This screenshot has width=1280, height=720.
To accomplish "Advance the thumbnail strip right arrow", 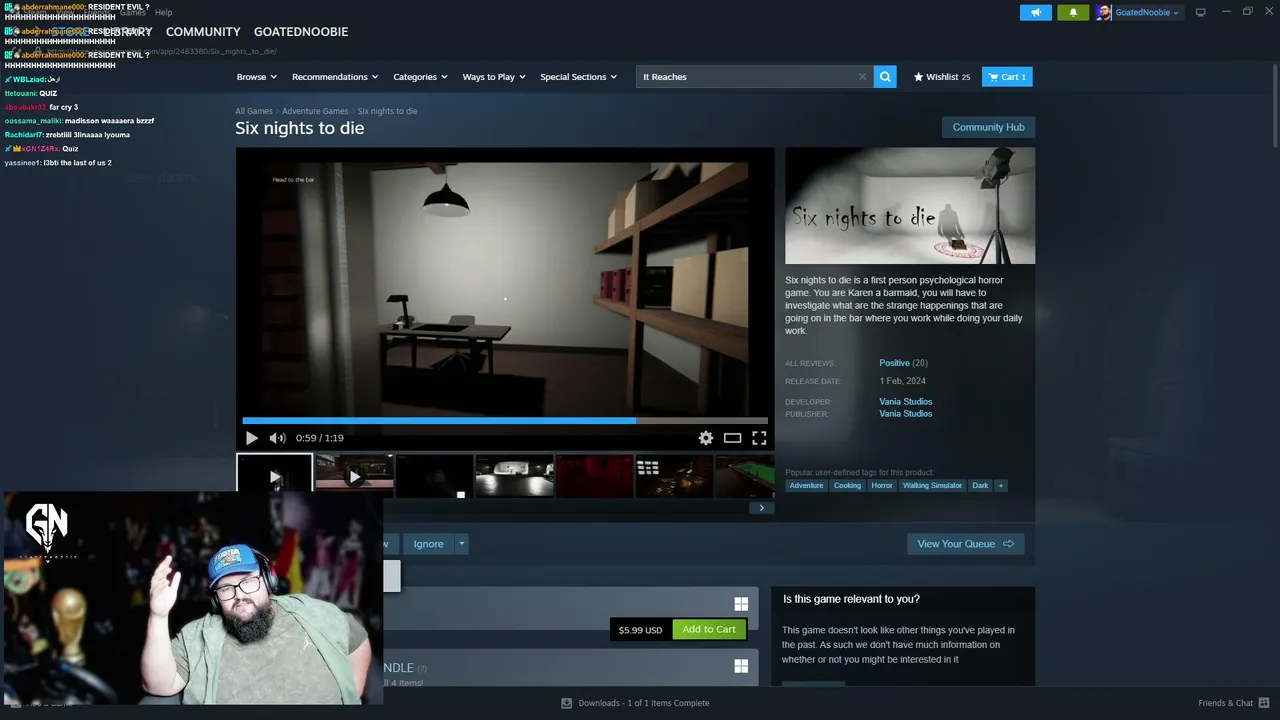I will [761, 508].
